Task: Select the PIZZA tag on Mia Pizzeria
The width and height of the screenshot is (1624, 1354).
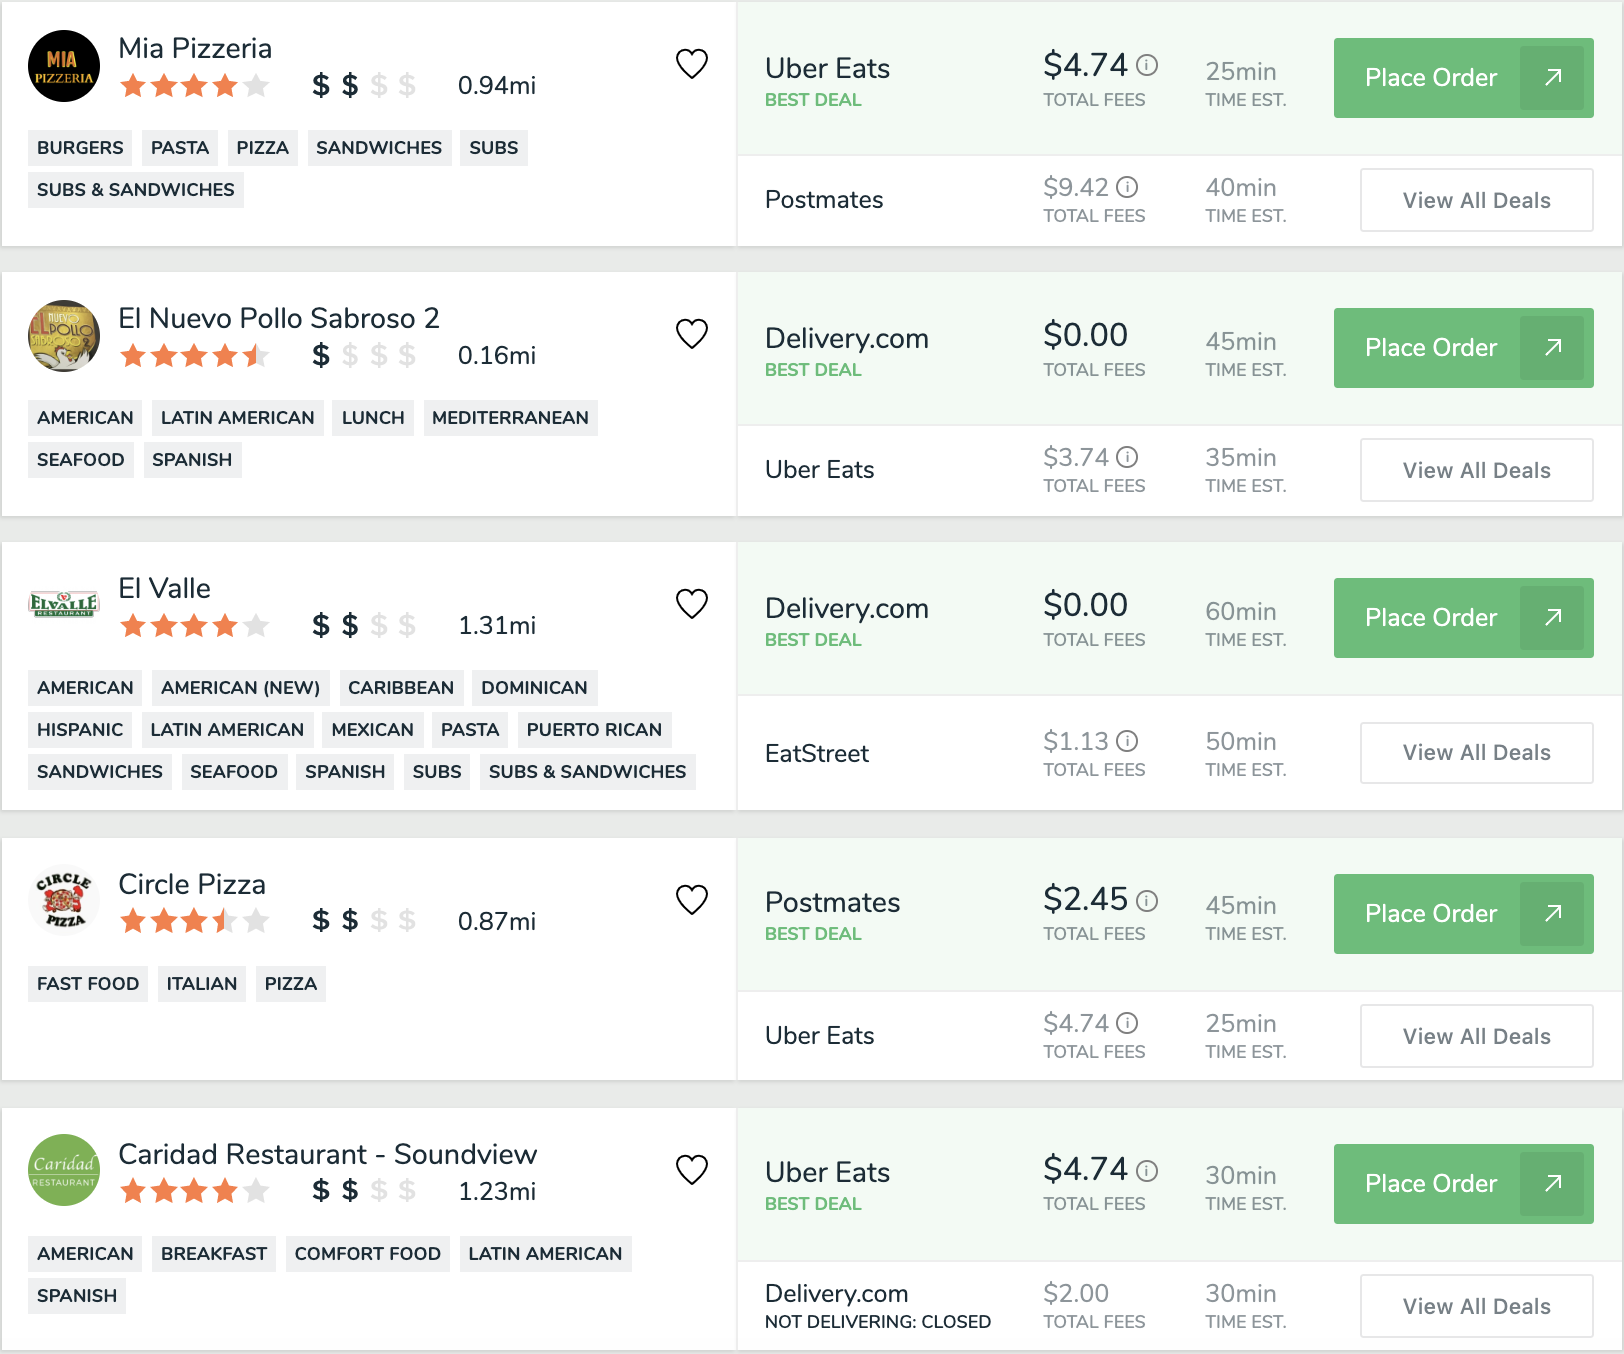Action: pos(262,148)
